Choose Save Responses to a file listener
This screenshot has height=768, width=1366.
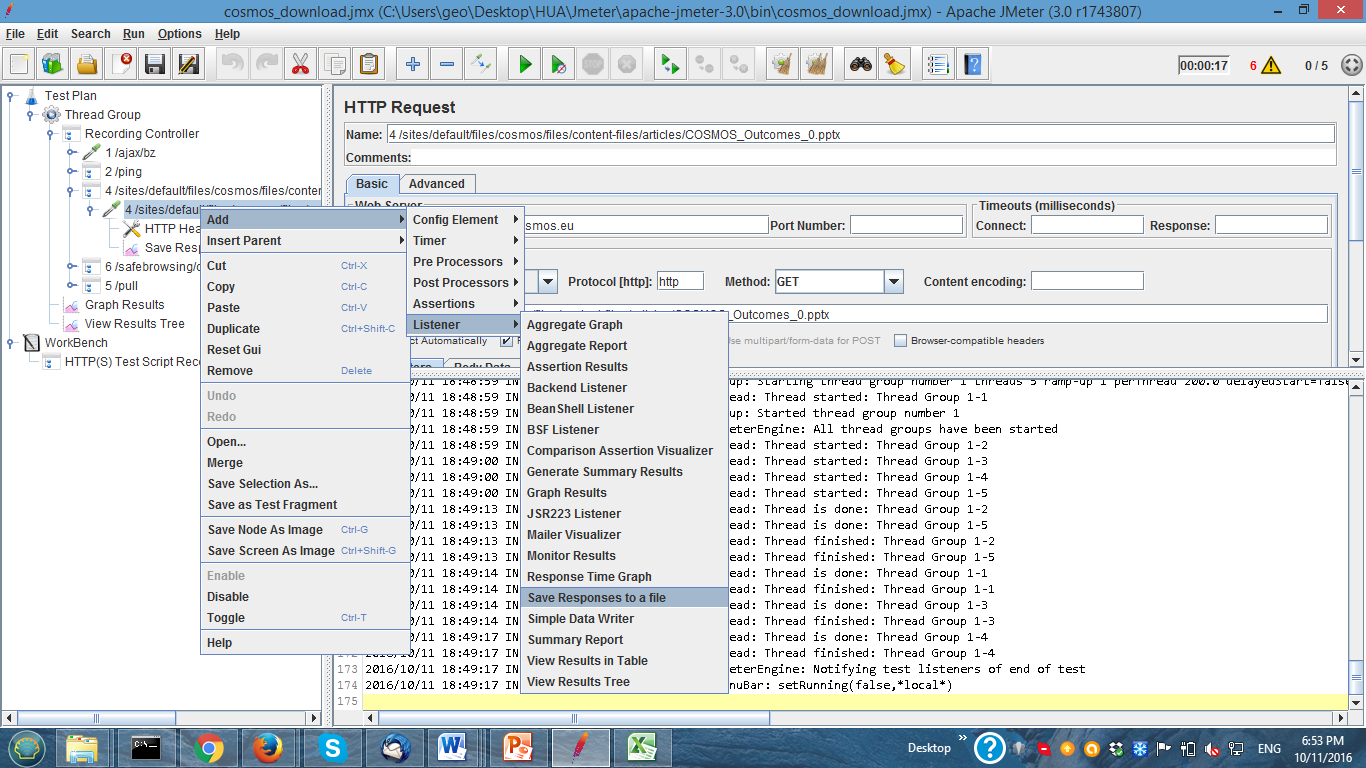pos(625,598)
